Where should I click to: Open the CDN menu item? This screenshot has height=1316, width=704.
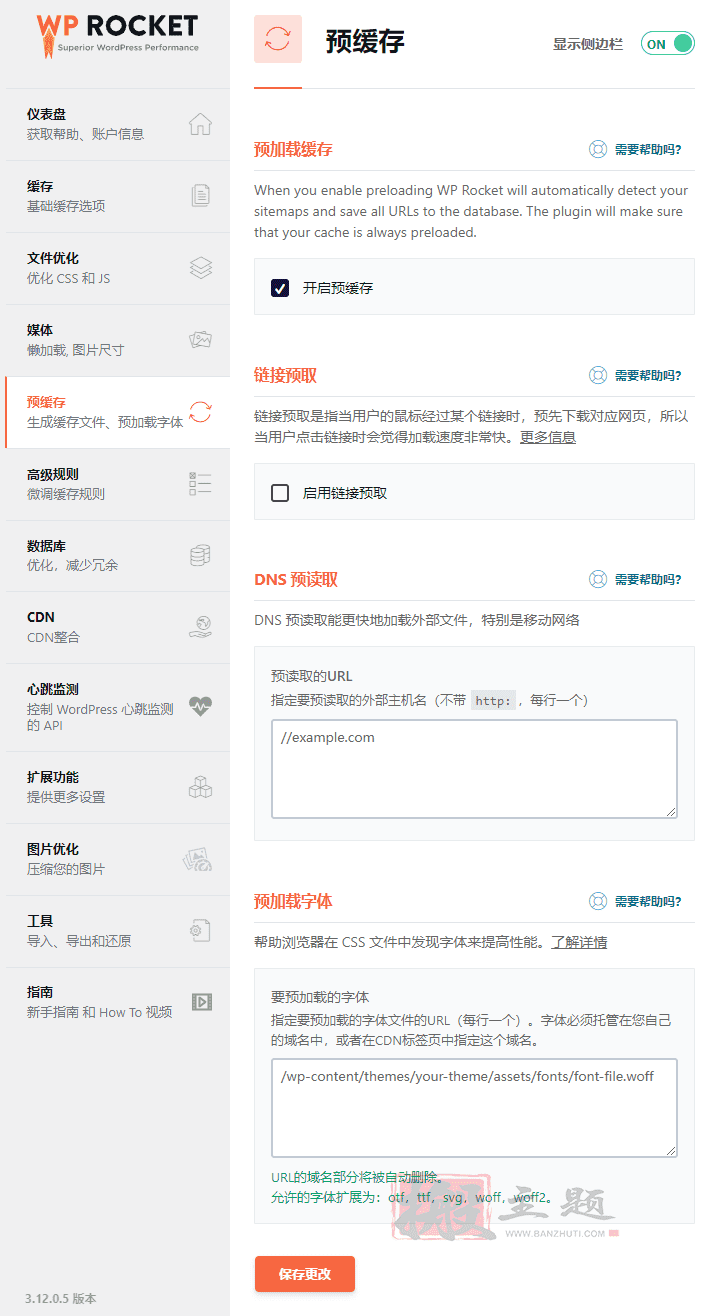[117, 627]
